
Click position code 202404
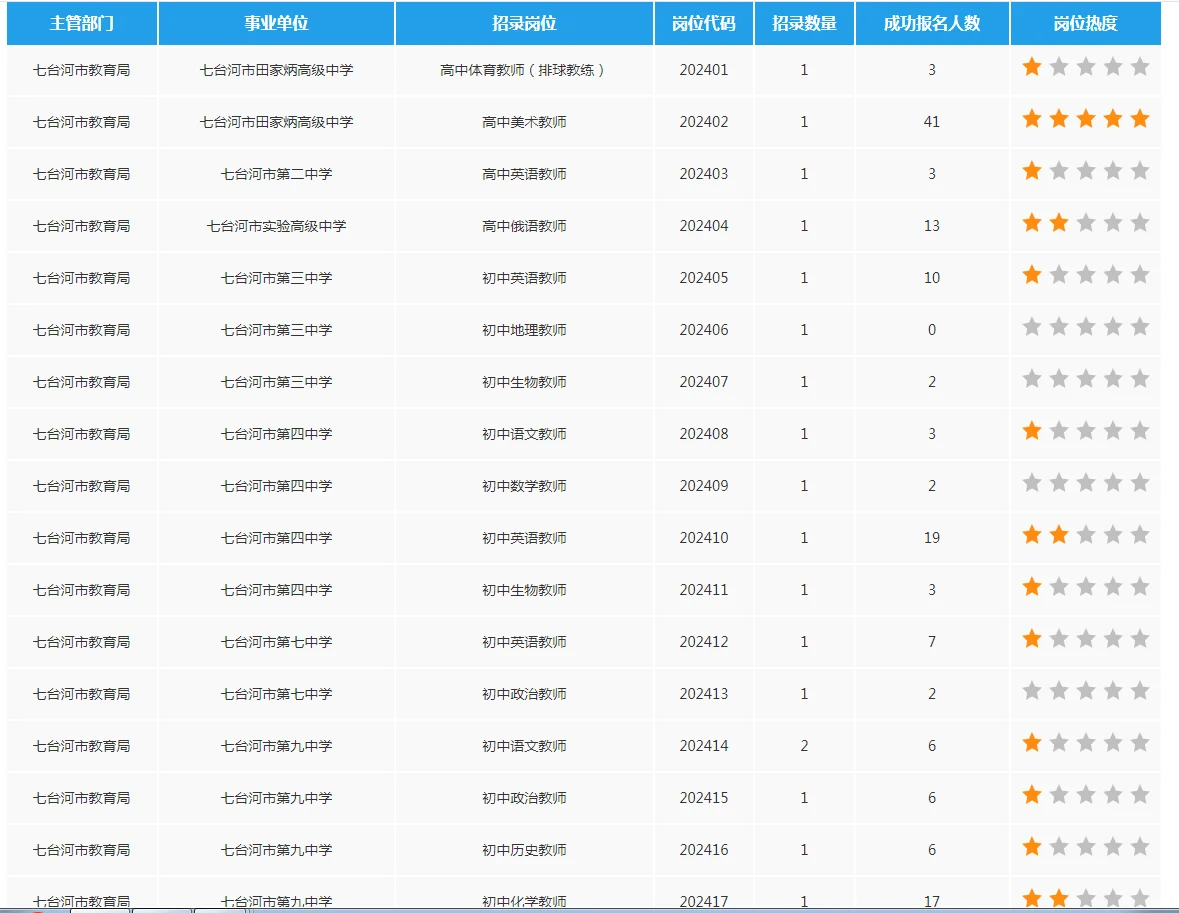pyautogui.click(x=704, y=226)
